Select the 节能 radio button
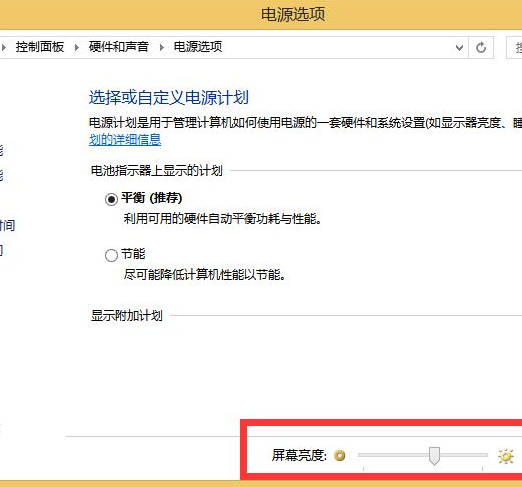Viewport: 522px width, 487px height. coord(111,255)
